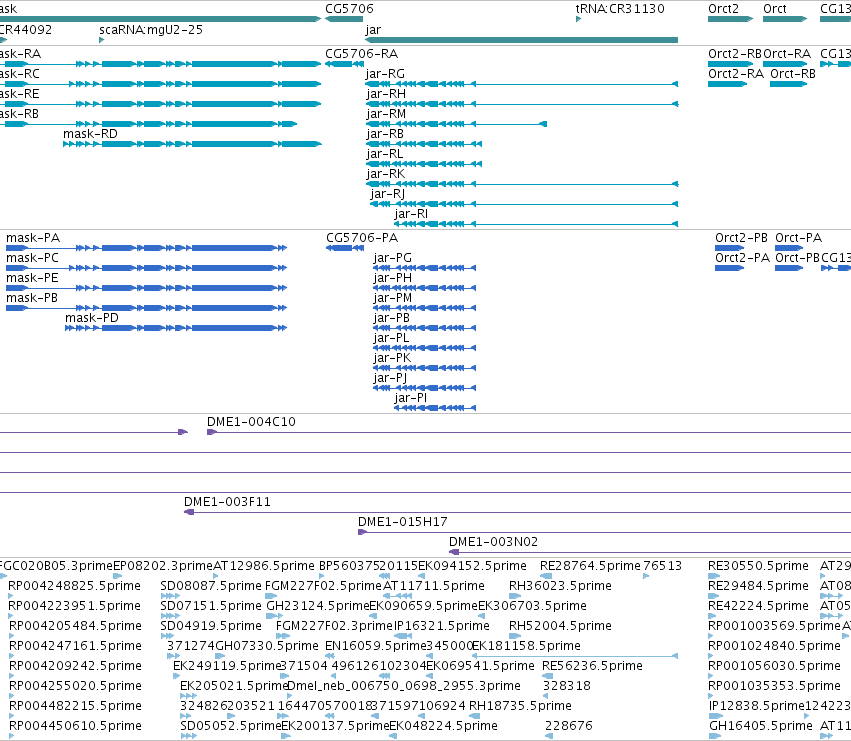This screenshot has height=741, width=851.
Task: Click the CG5706 gene label
Action: pos(349,9)
